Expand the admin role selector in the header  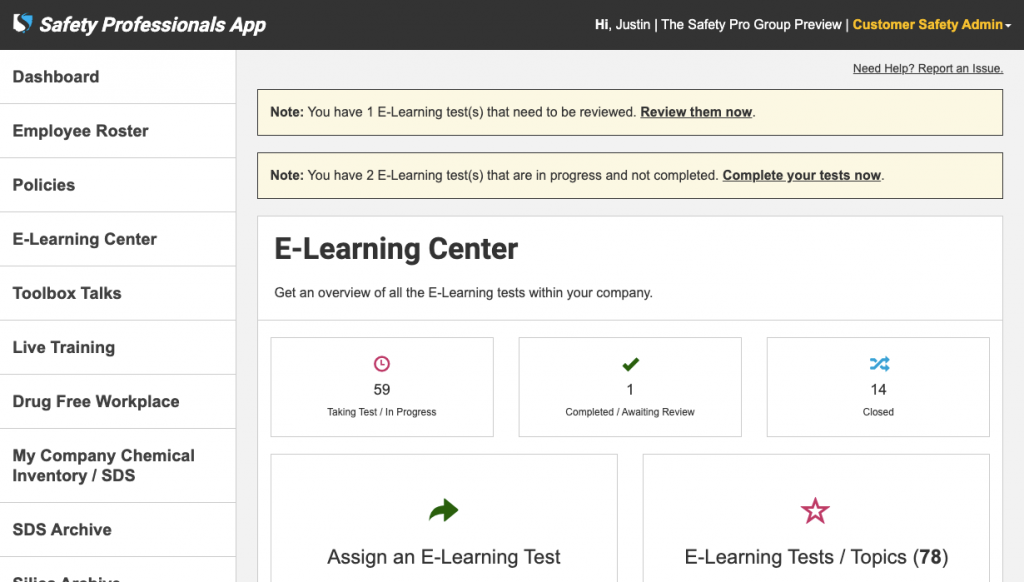pos(928,24)
